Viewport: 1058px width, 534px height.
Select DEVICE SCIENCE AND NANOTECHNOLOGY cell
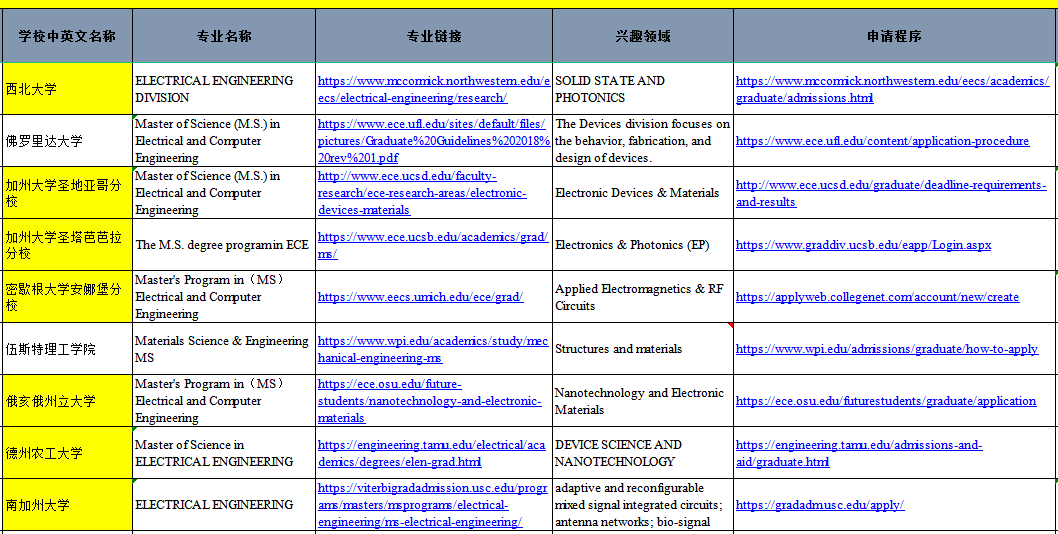(x=643, y=453)
